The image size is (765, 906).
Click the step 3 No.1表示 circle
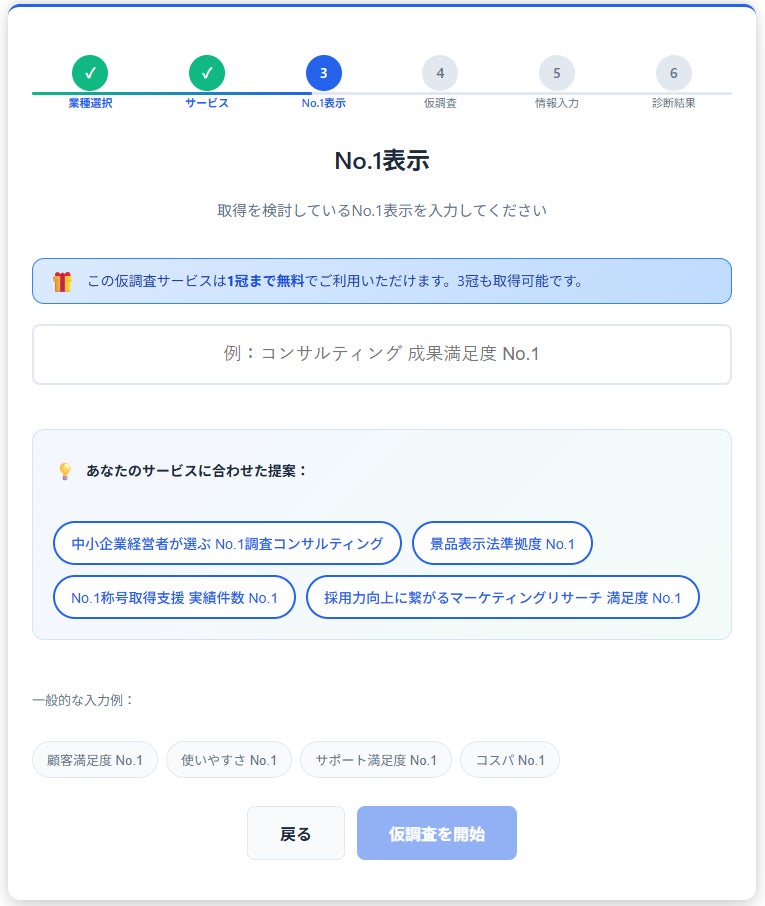(x=324, y=73)
